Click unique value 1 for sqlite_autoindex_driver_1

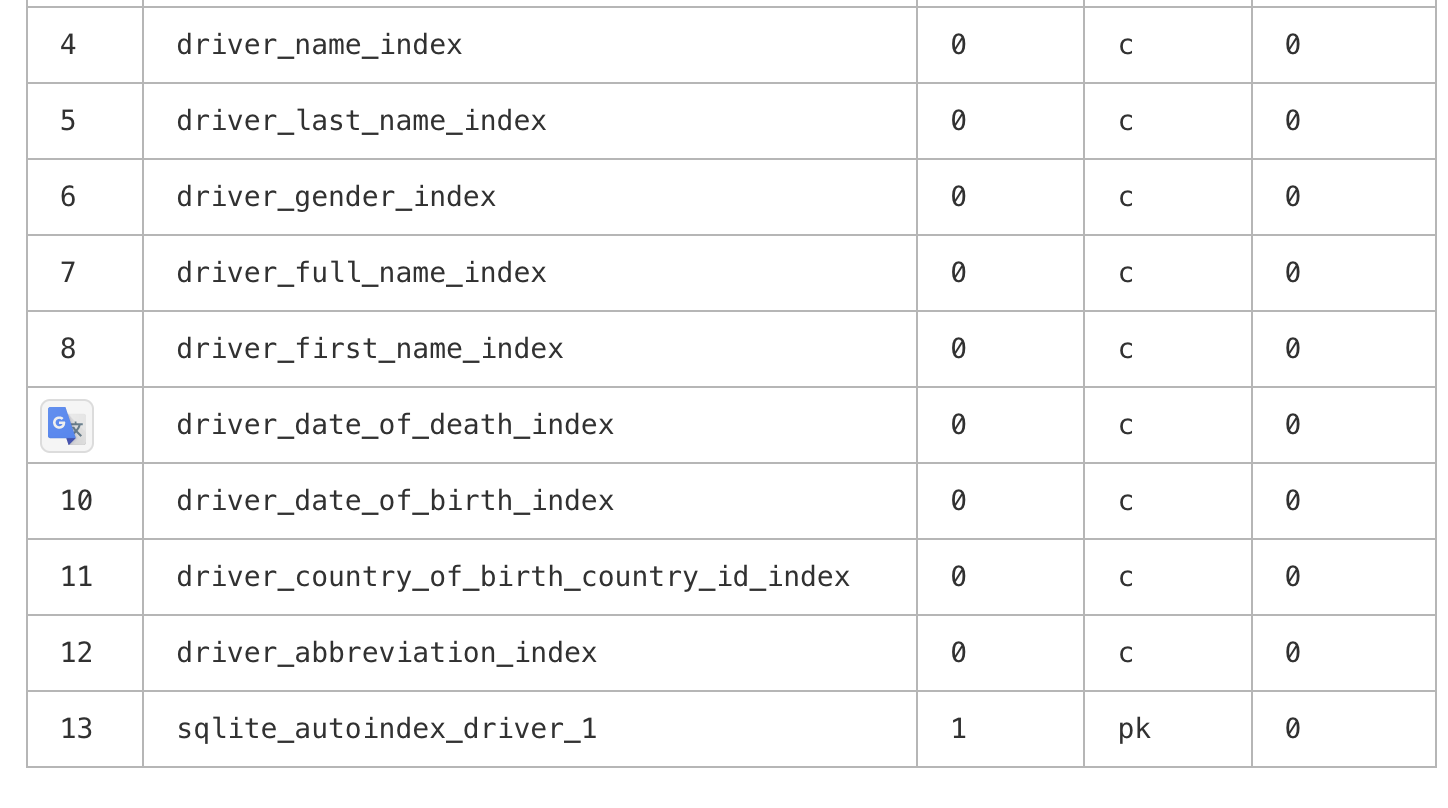tap(958, 729)
